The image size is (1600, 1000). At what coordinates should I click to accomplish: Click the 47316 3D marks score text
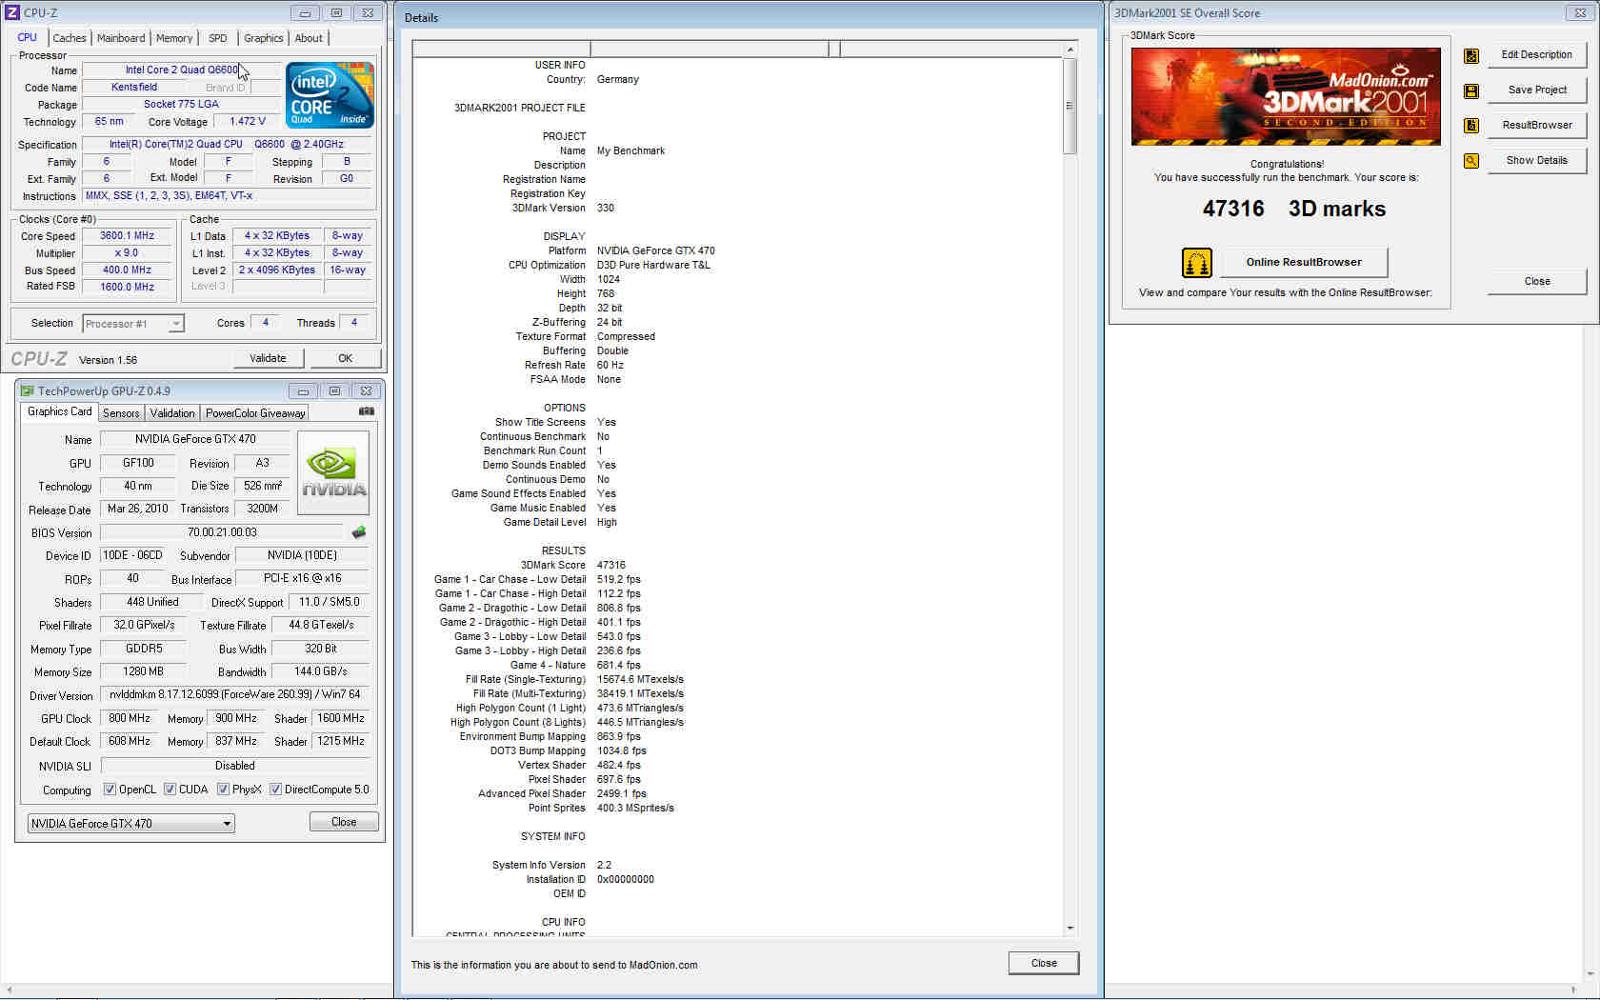point(1293,209)
